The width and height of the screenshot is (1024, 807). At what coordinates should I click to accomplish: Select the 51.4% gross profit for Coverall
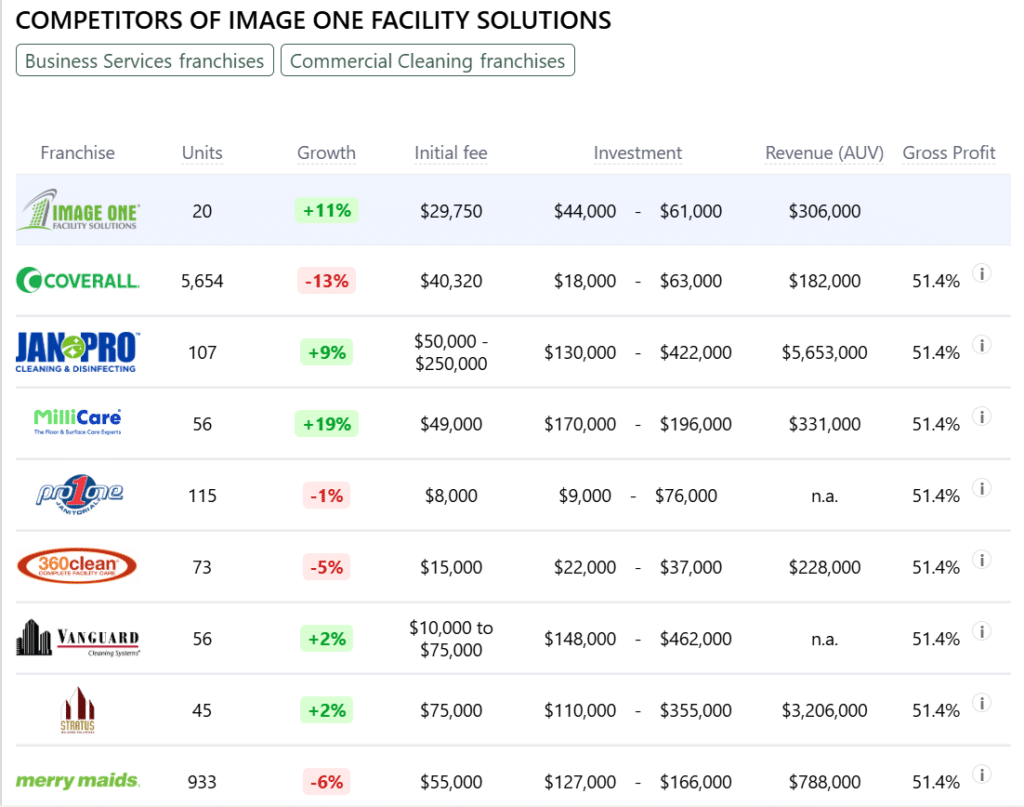coord(936,281)
